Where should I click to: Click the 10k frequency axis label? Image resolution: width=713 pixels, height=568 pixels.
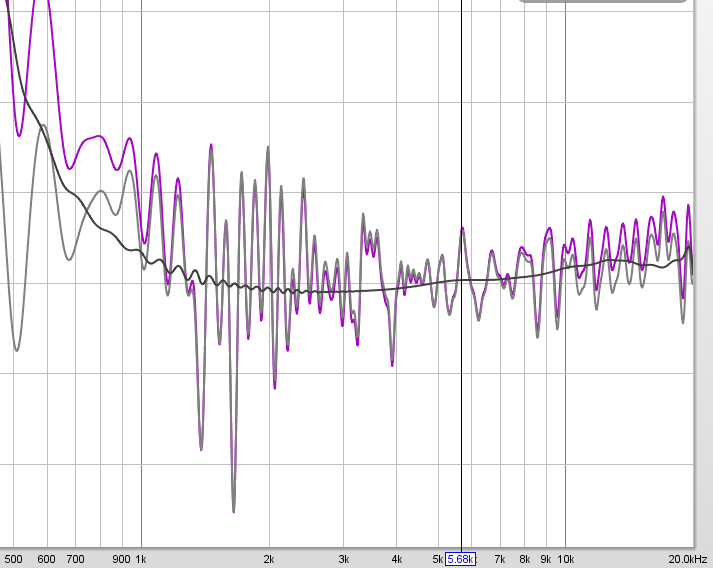[x=566, y=559]
